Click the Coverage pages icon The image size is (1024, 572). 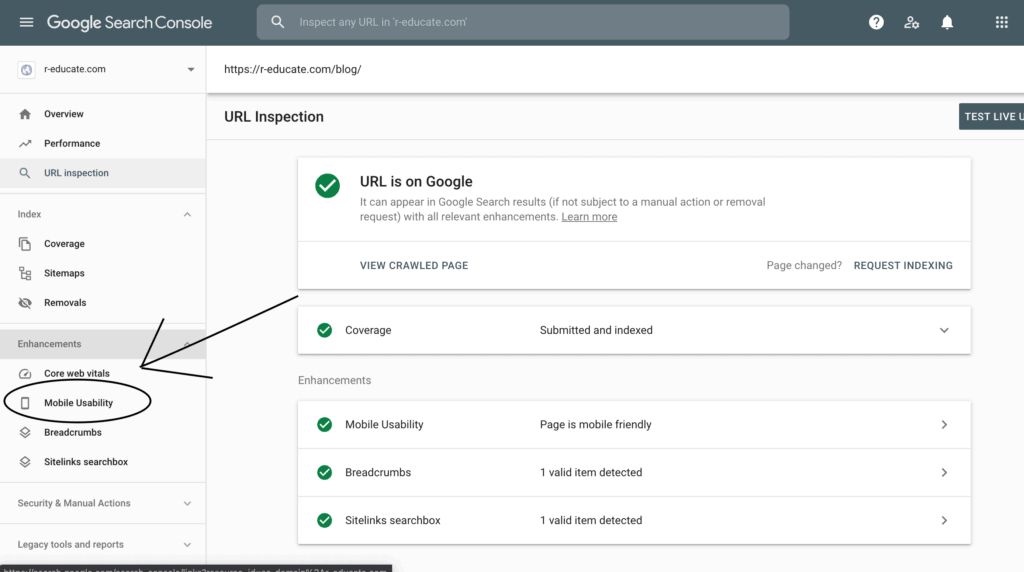(25, 244)
